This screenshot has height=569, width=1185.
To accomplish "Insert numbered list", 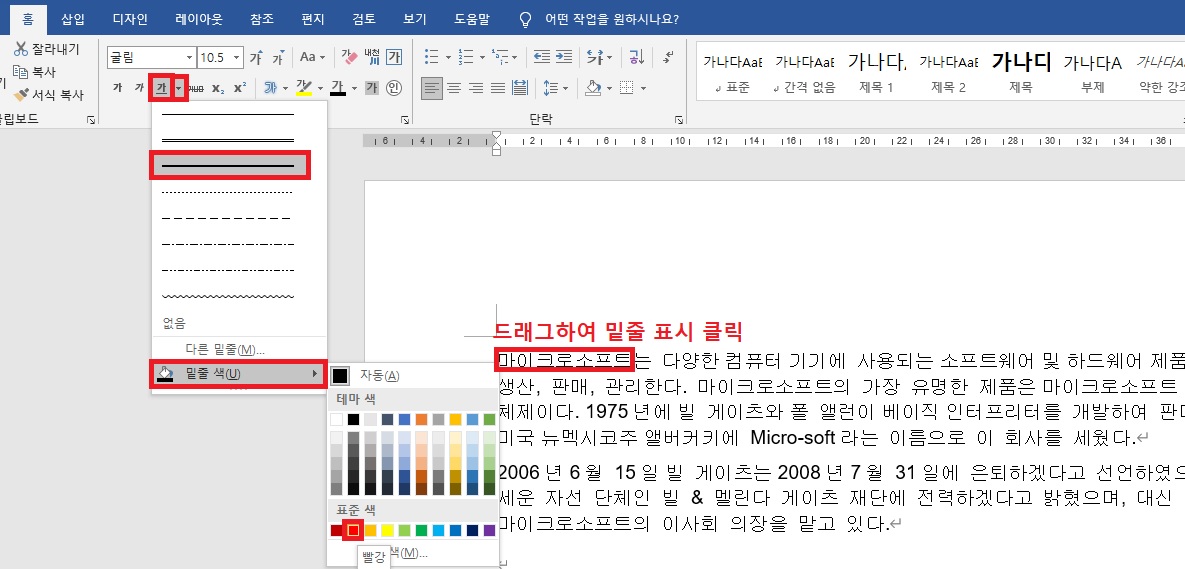I will pos(466,57).
